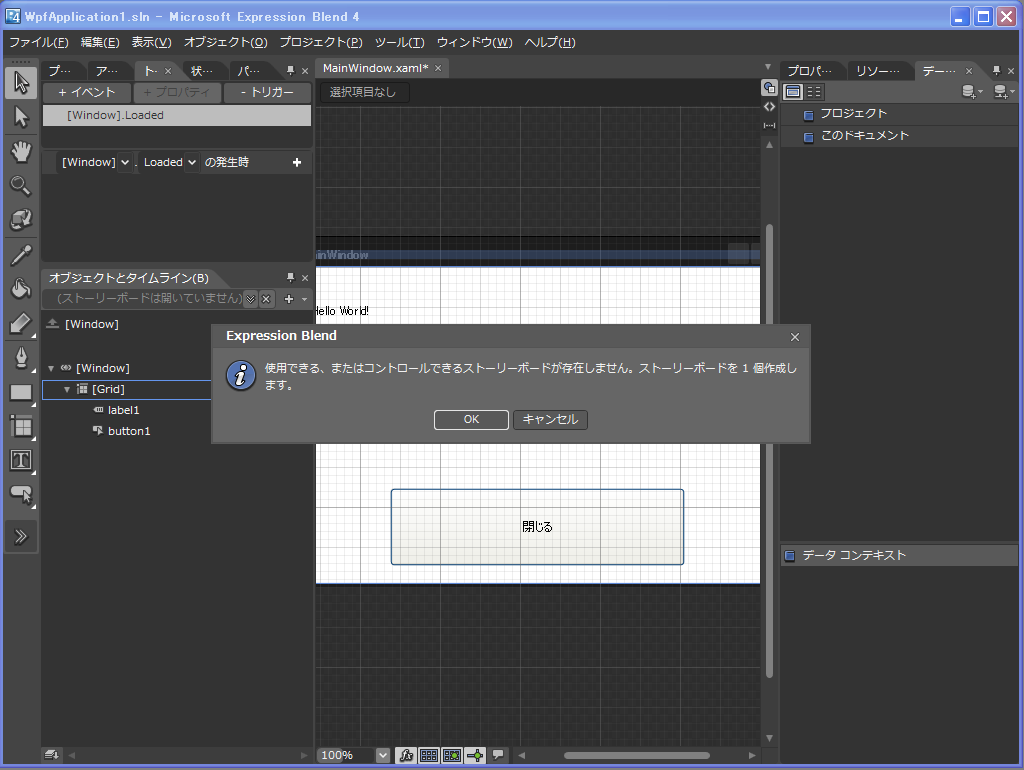
Task: Select the Zoom magnifier tool
Action: tap(21, 186)
